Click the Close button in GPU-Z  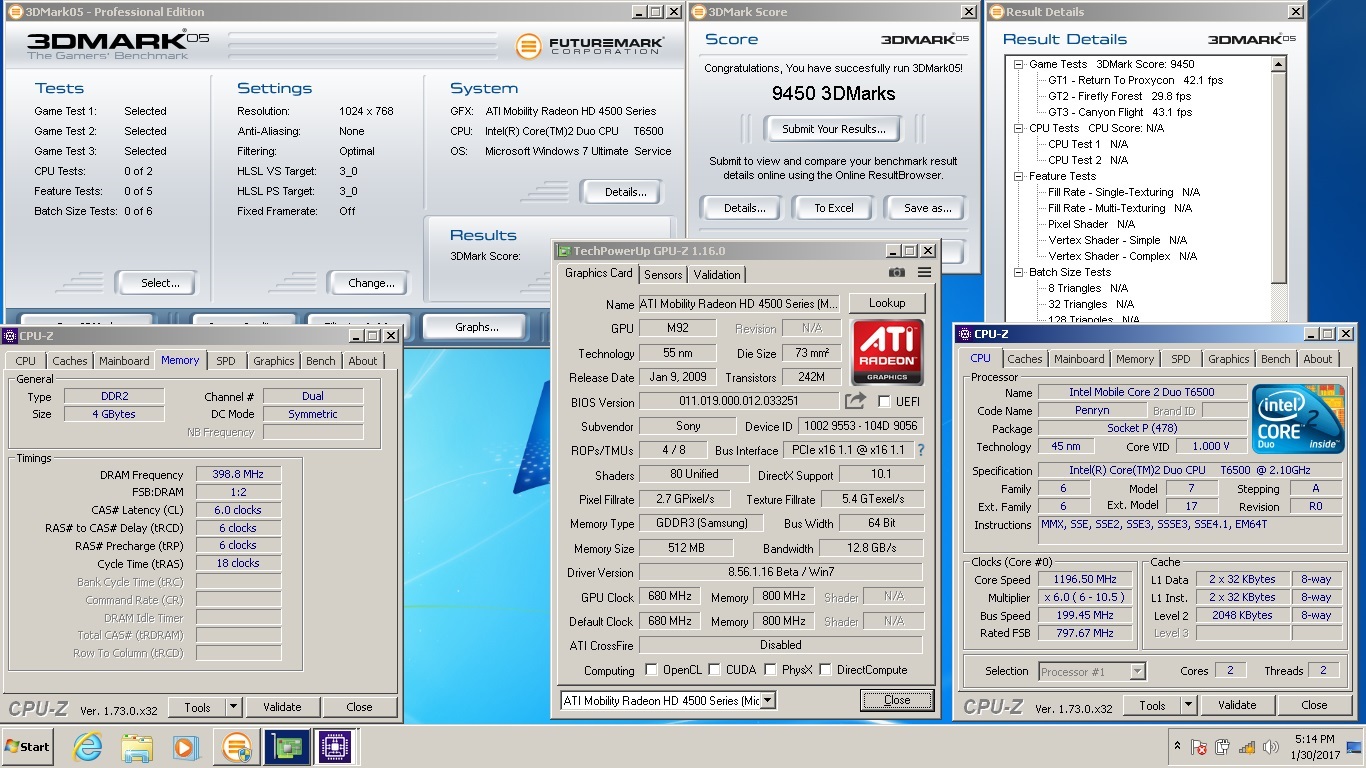897,700
